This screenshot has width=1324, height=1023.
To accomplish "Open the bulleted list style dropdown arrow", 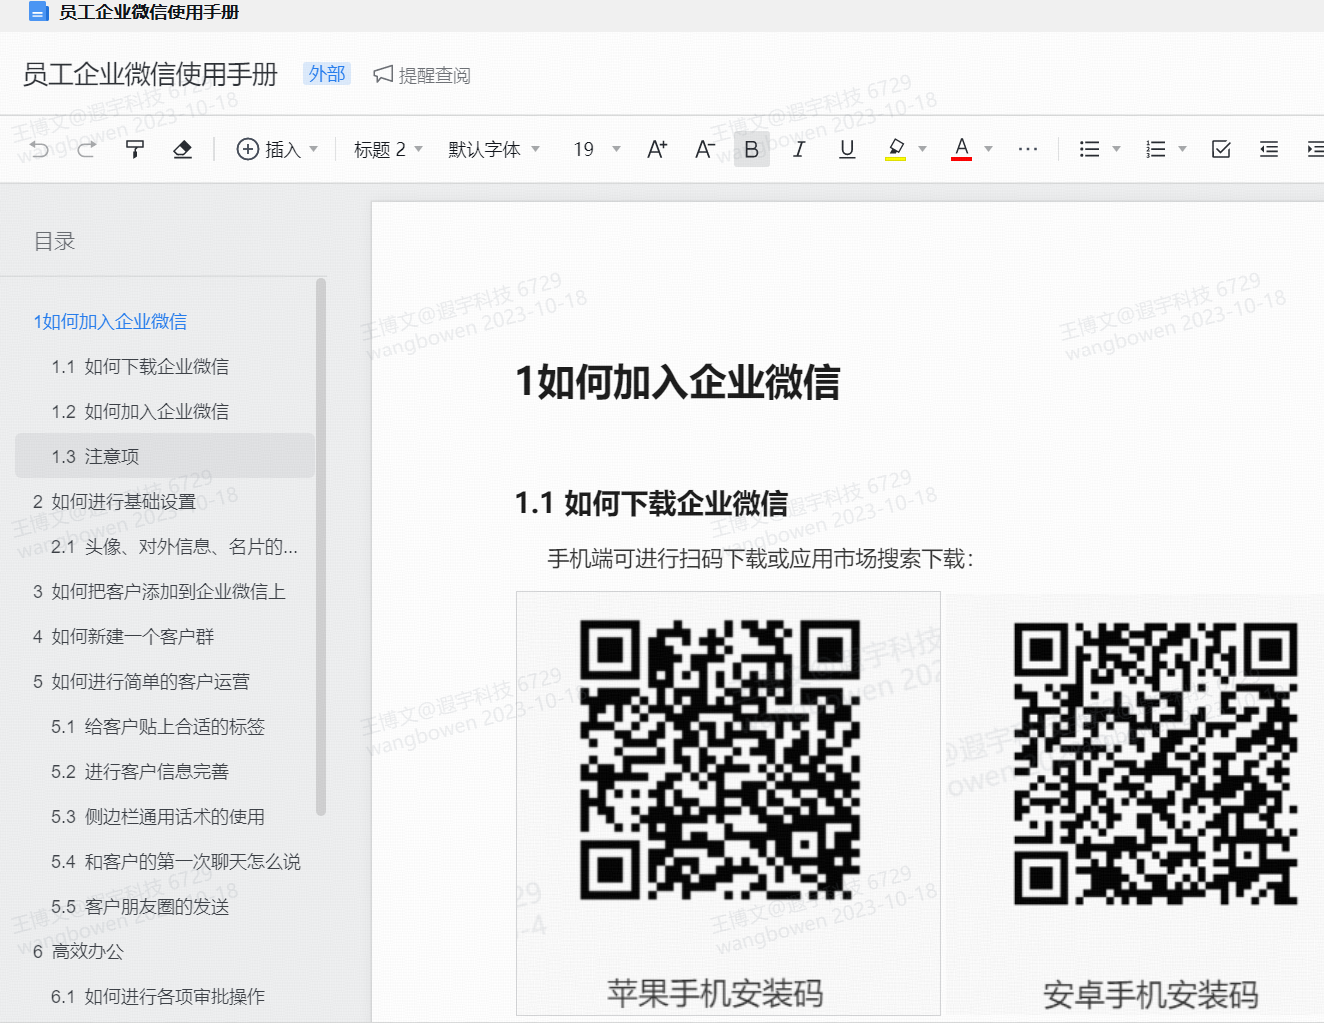I will coord(1116,149).
